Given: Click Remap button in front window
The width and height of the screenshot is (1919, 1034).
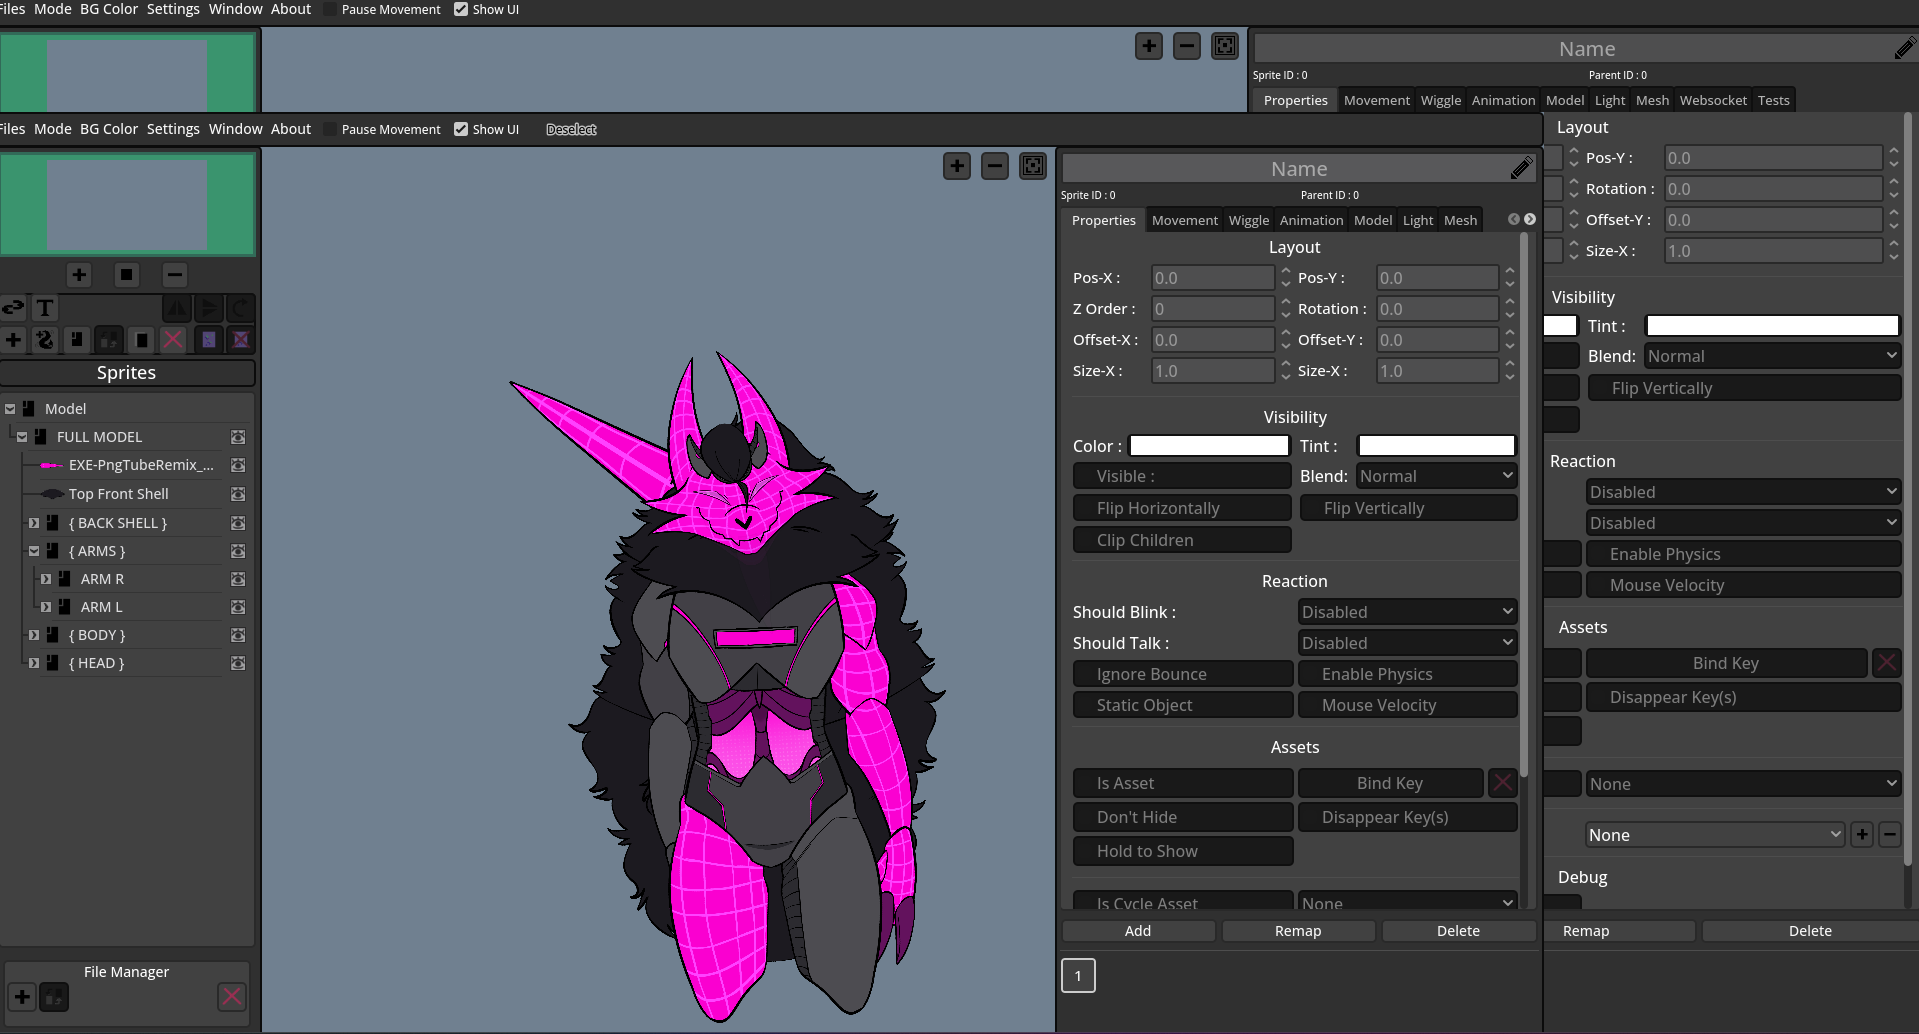Looking at the screenshot, I should click(x=1298, y=931).
